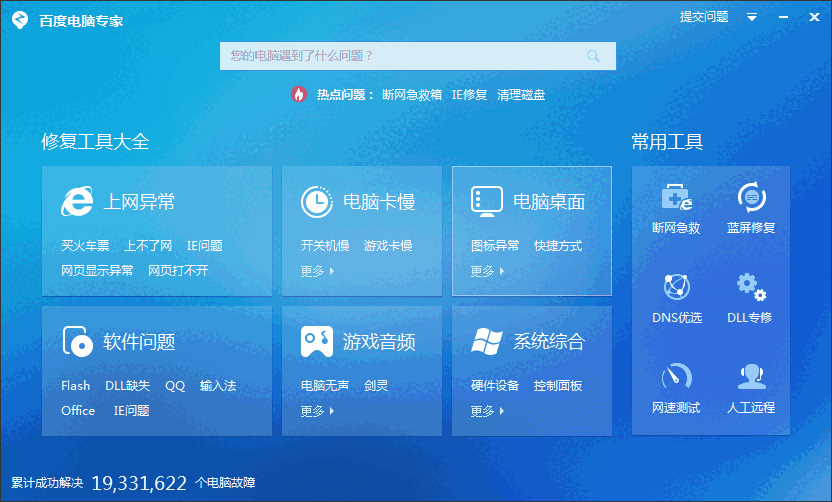
Task: Select the 硬件设备 link
Action: pyautogui.click(x=495, y=386)
